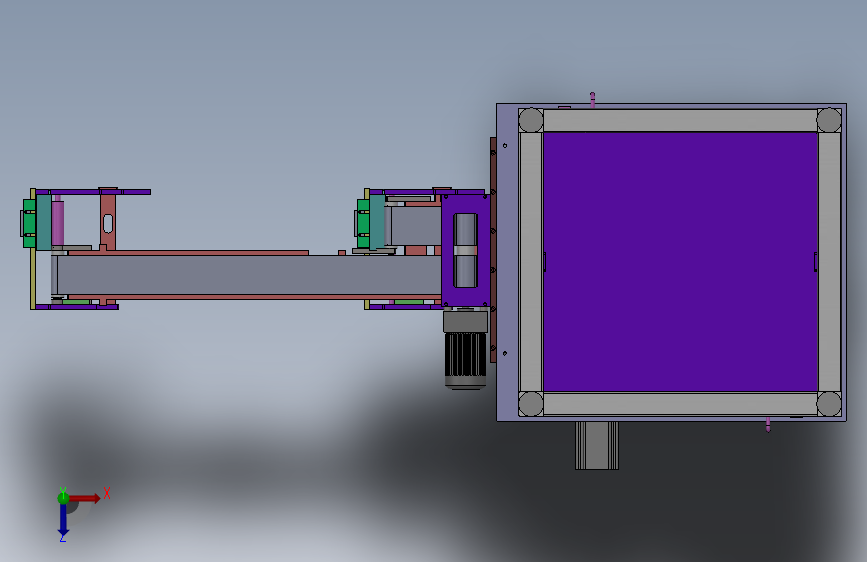Select the right gray bar of the square frame
The width and height of the screenshot is (867, 562).
point(829,262)
